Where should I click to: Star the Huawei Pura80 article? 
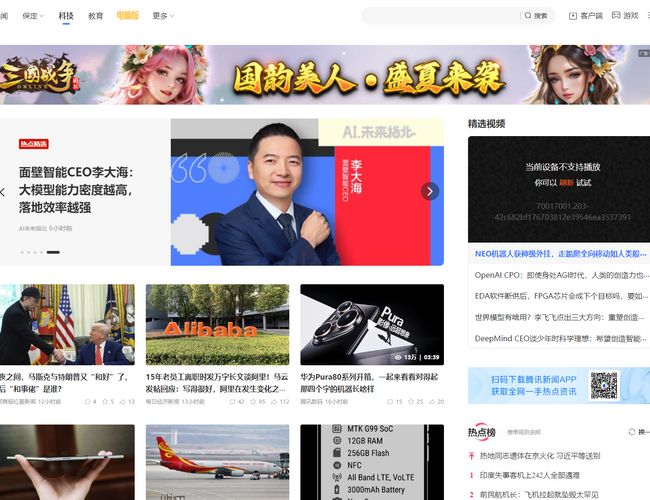[x=411, y=402]
